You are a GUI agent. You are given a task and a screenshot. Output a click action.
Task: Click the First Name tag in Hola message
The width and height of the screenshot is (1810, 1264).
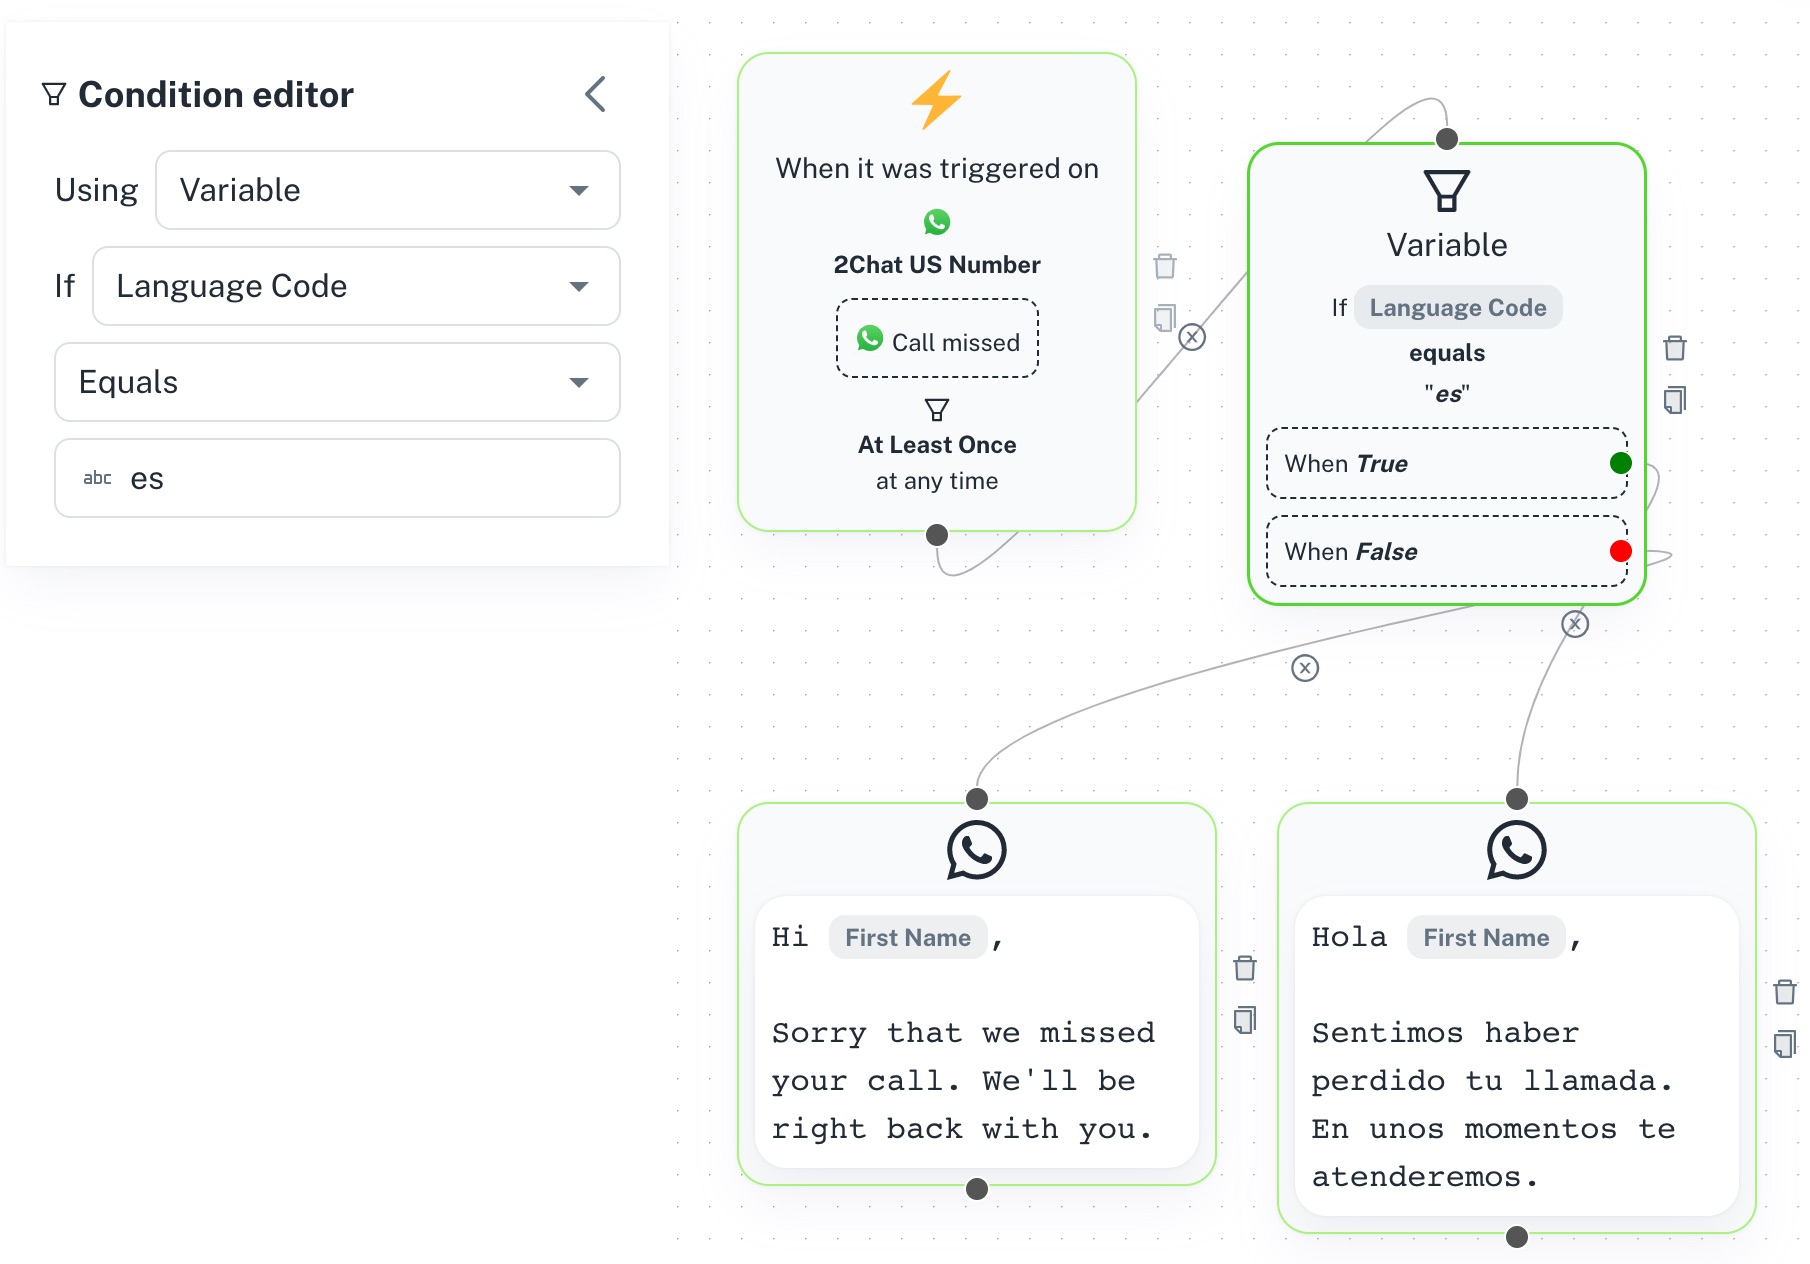coord(1486,937)
